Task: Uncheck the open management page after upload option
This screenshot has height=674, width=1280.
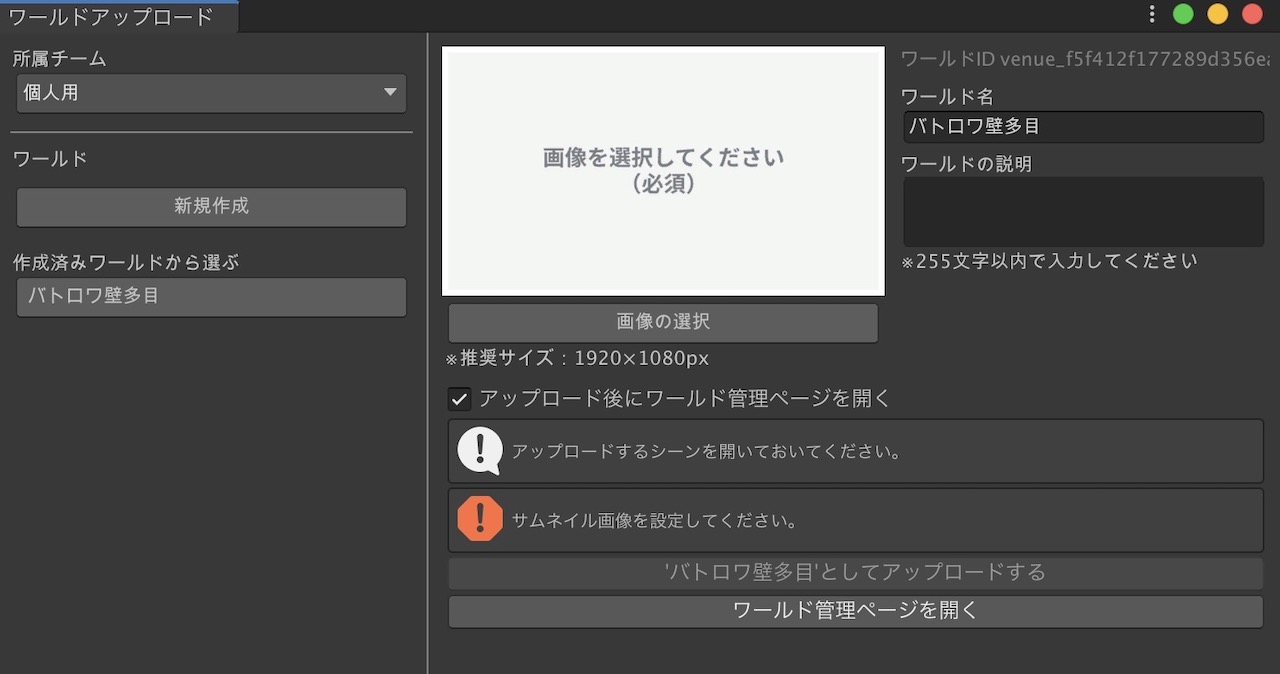Action: click(459, 399)
